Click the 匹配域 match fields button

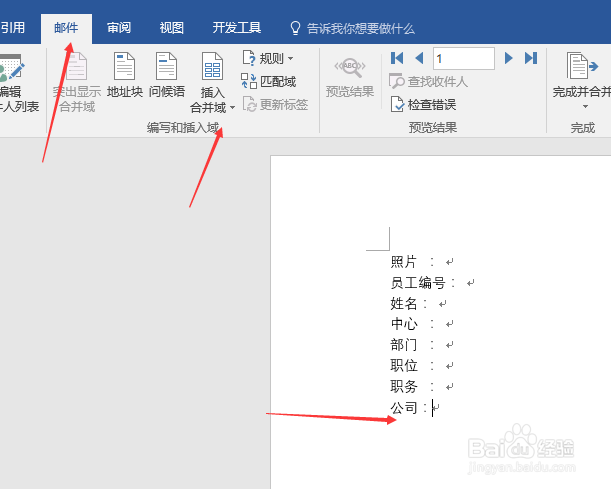tap(268, 81)
